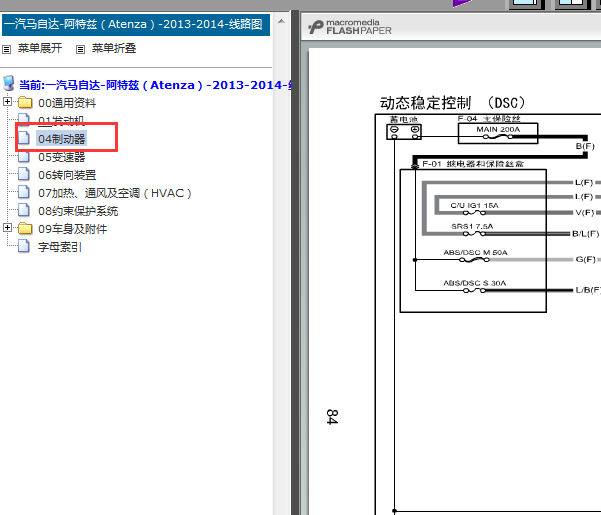
Task: Click the 菜单展开 expand-all link
Action: point(39,48)
